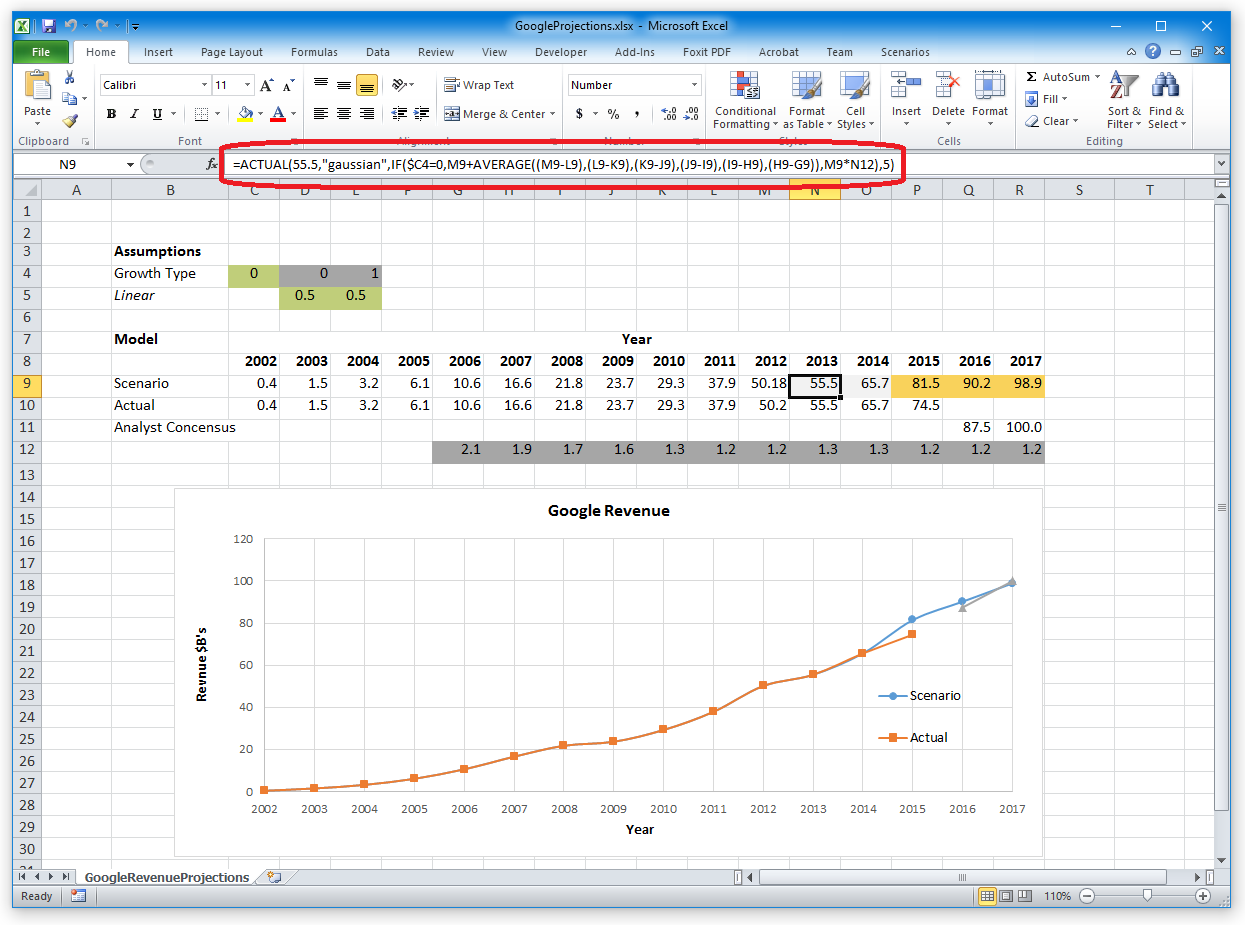Screen dimensions: 1245x925
Task: Apply Comma Style number format
Action: (x=637, y=114)
